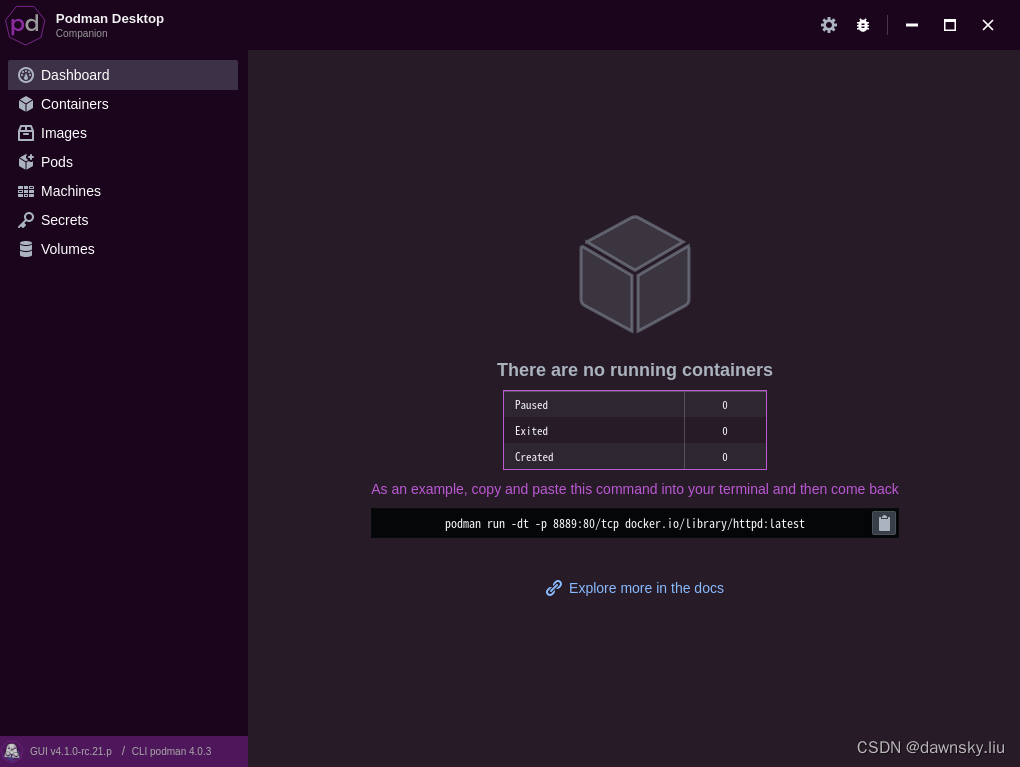Viewport: 1020px width, 767px height.
Task: Maximize the Podman Desktop window
Action: point(950,25)
